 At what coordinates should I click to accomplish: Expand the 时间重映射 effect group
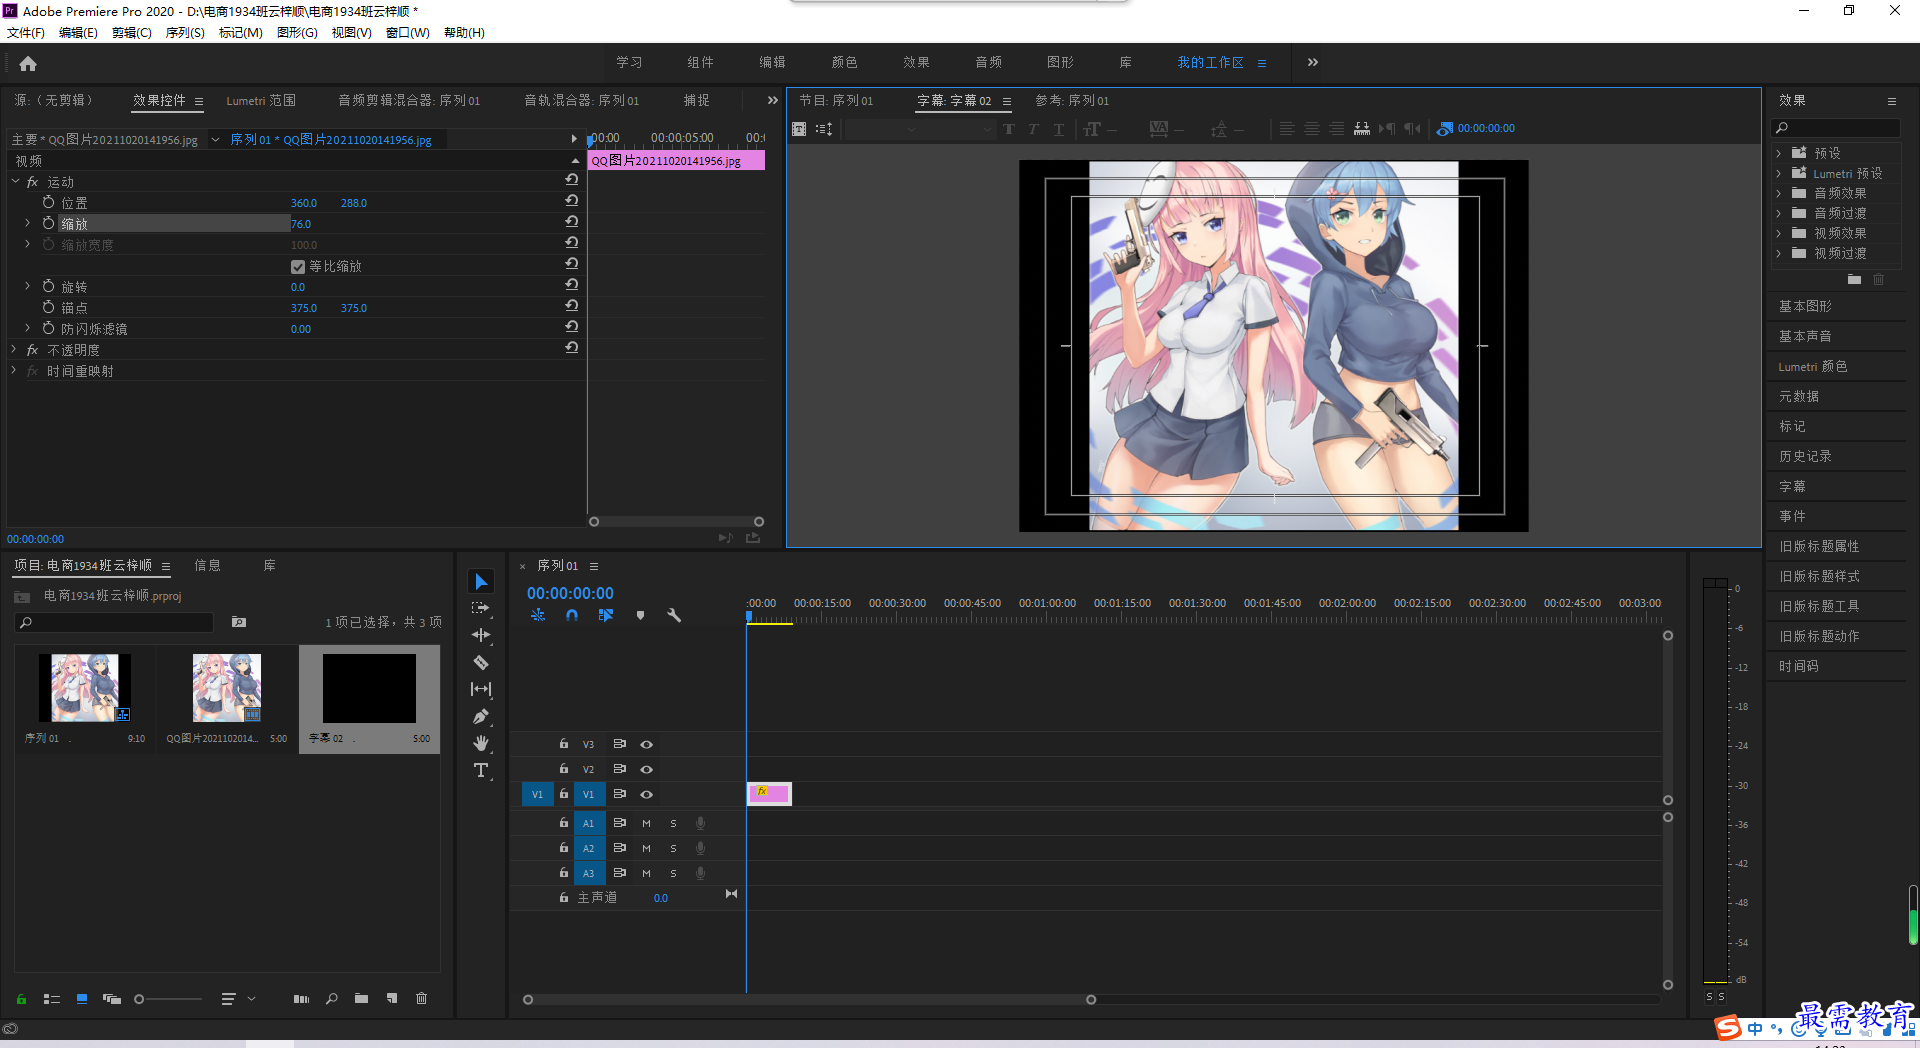coord(14,370)
